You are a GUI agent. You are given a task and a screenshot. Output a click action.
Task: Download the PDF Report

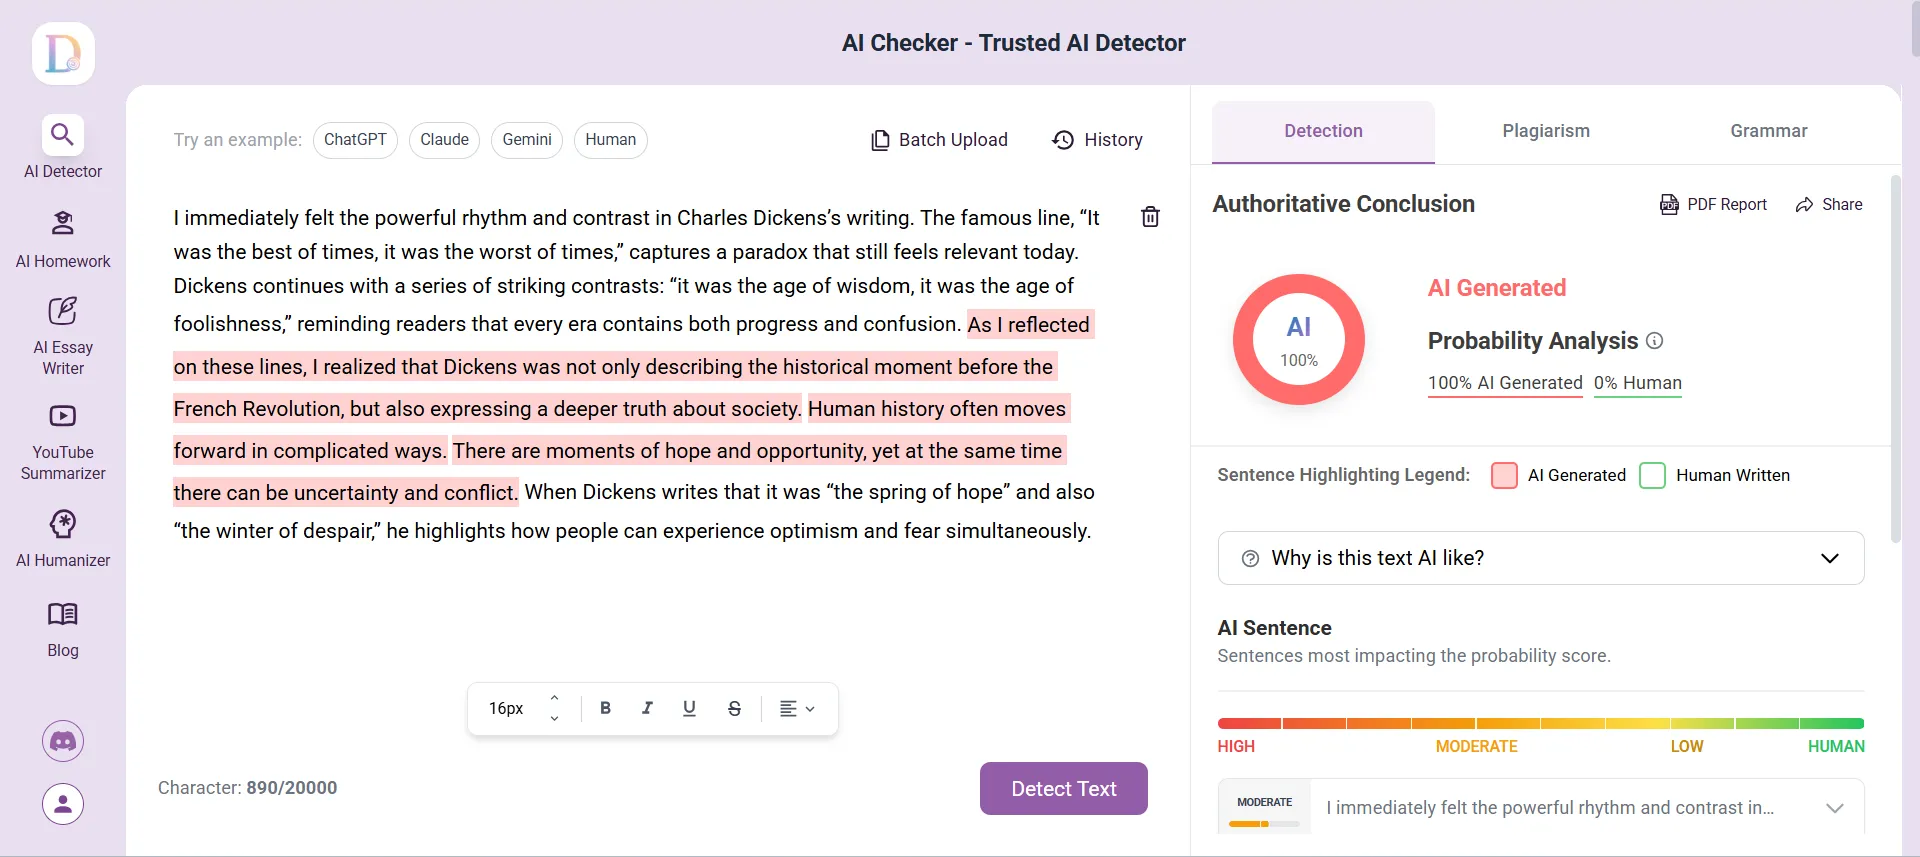1713,204
